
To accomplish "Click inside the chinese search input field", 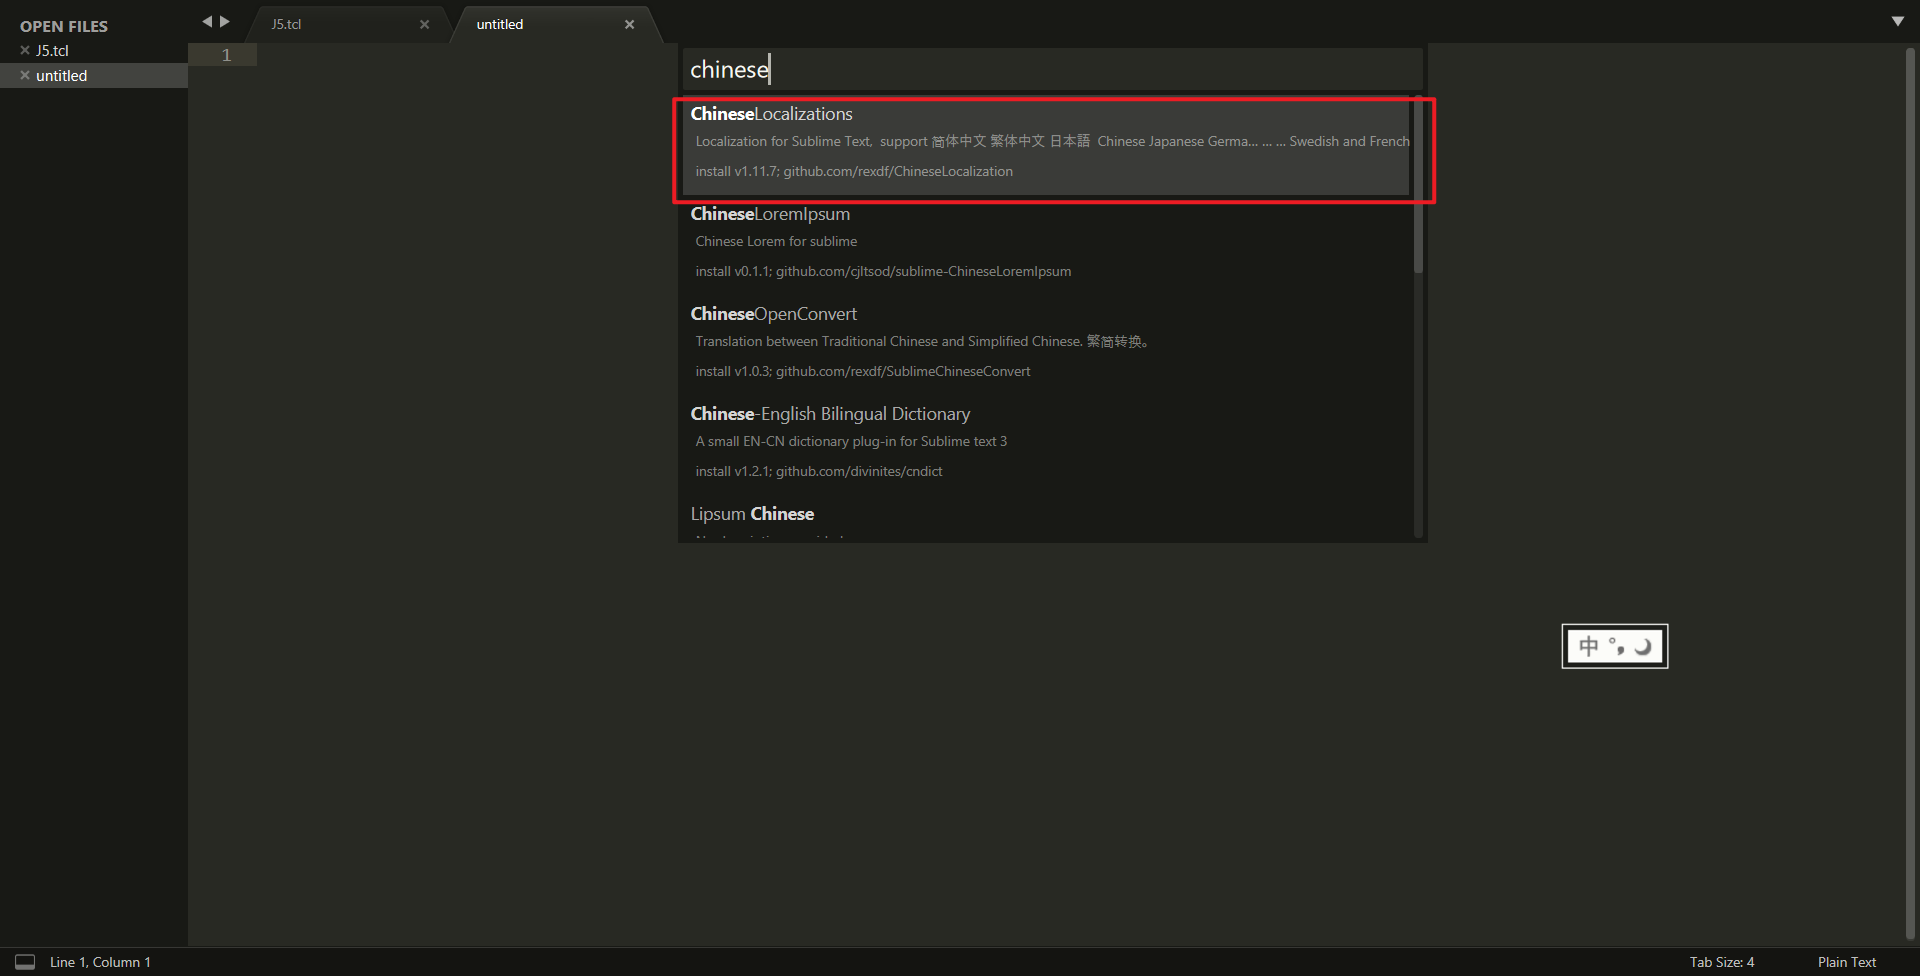I will (1050, 68).
